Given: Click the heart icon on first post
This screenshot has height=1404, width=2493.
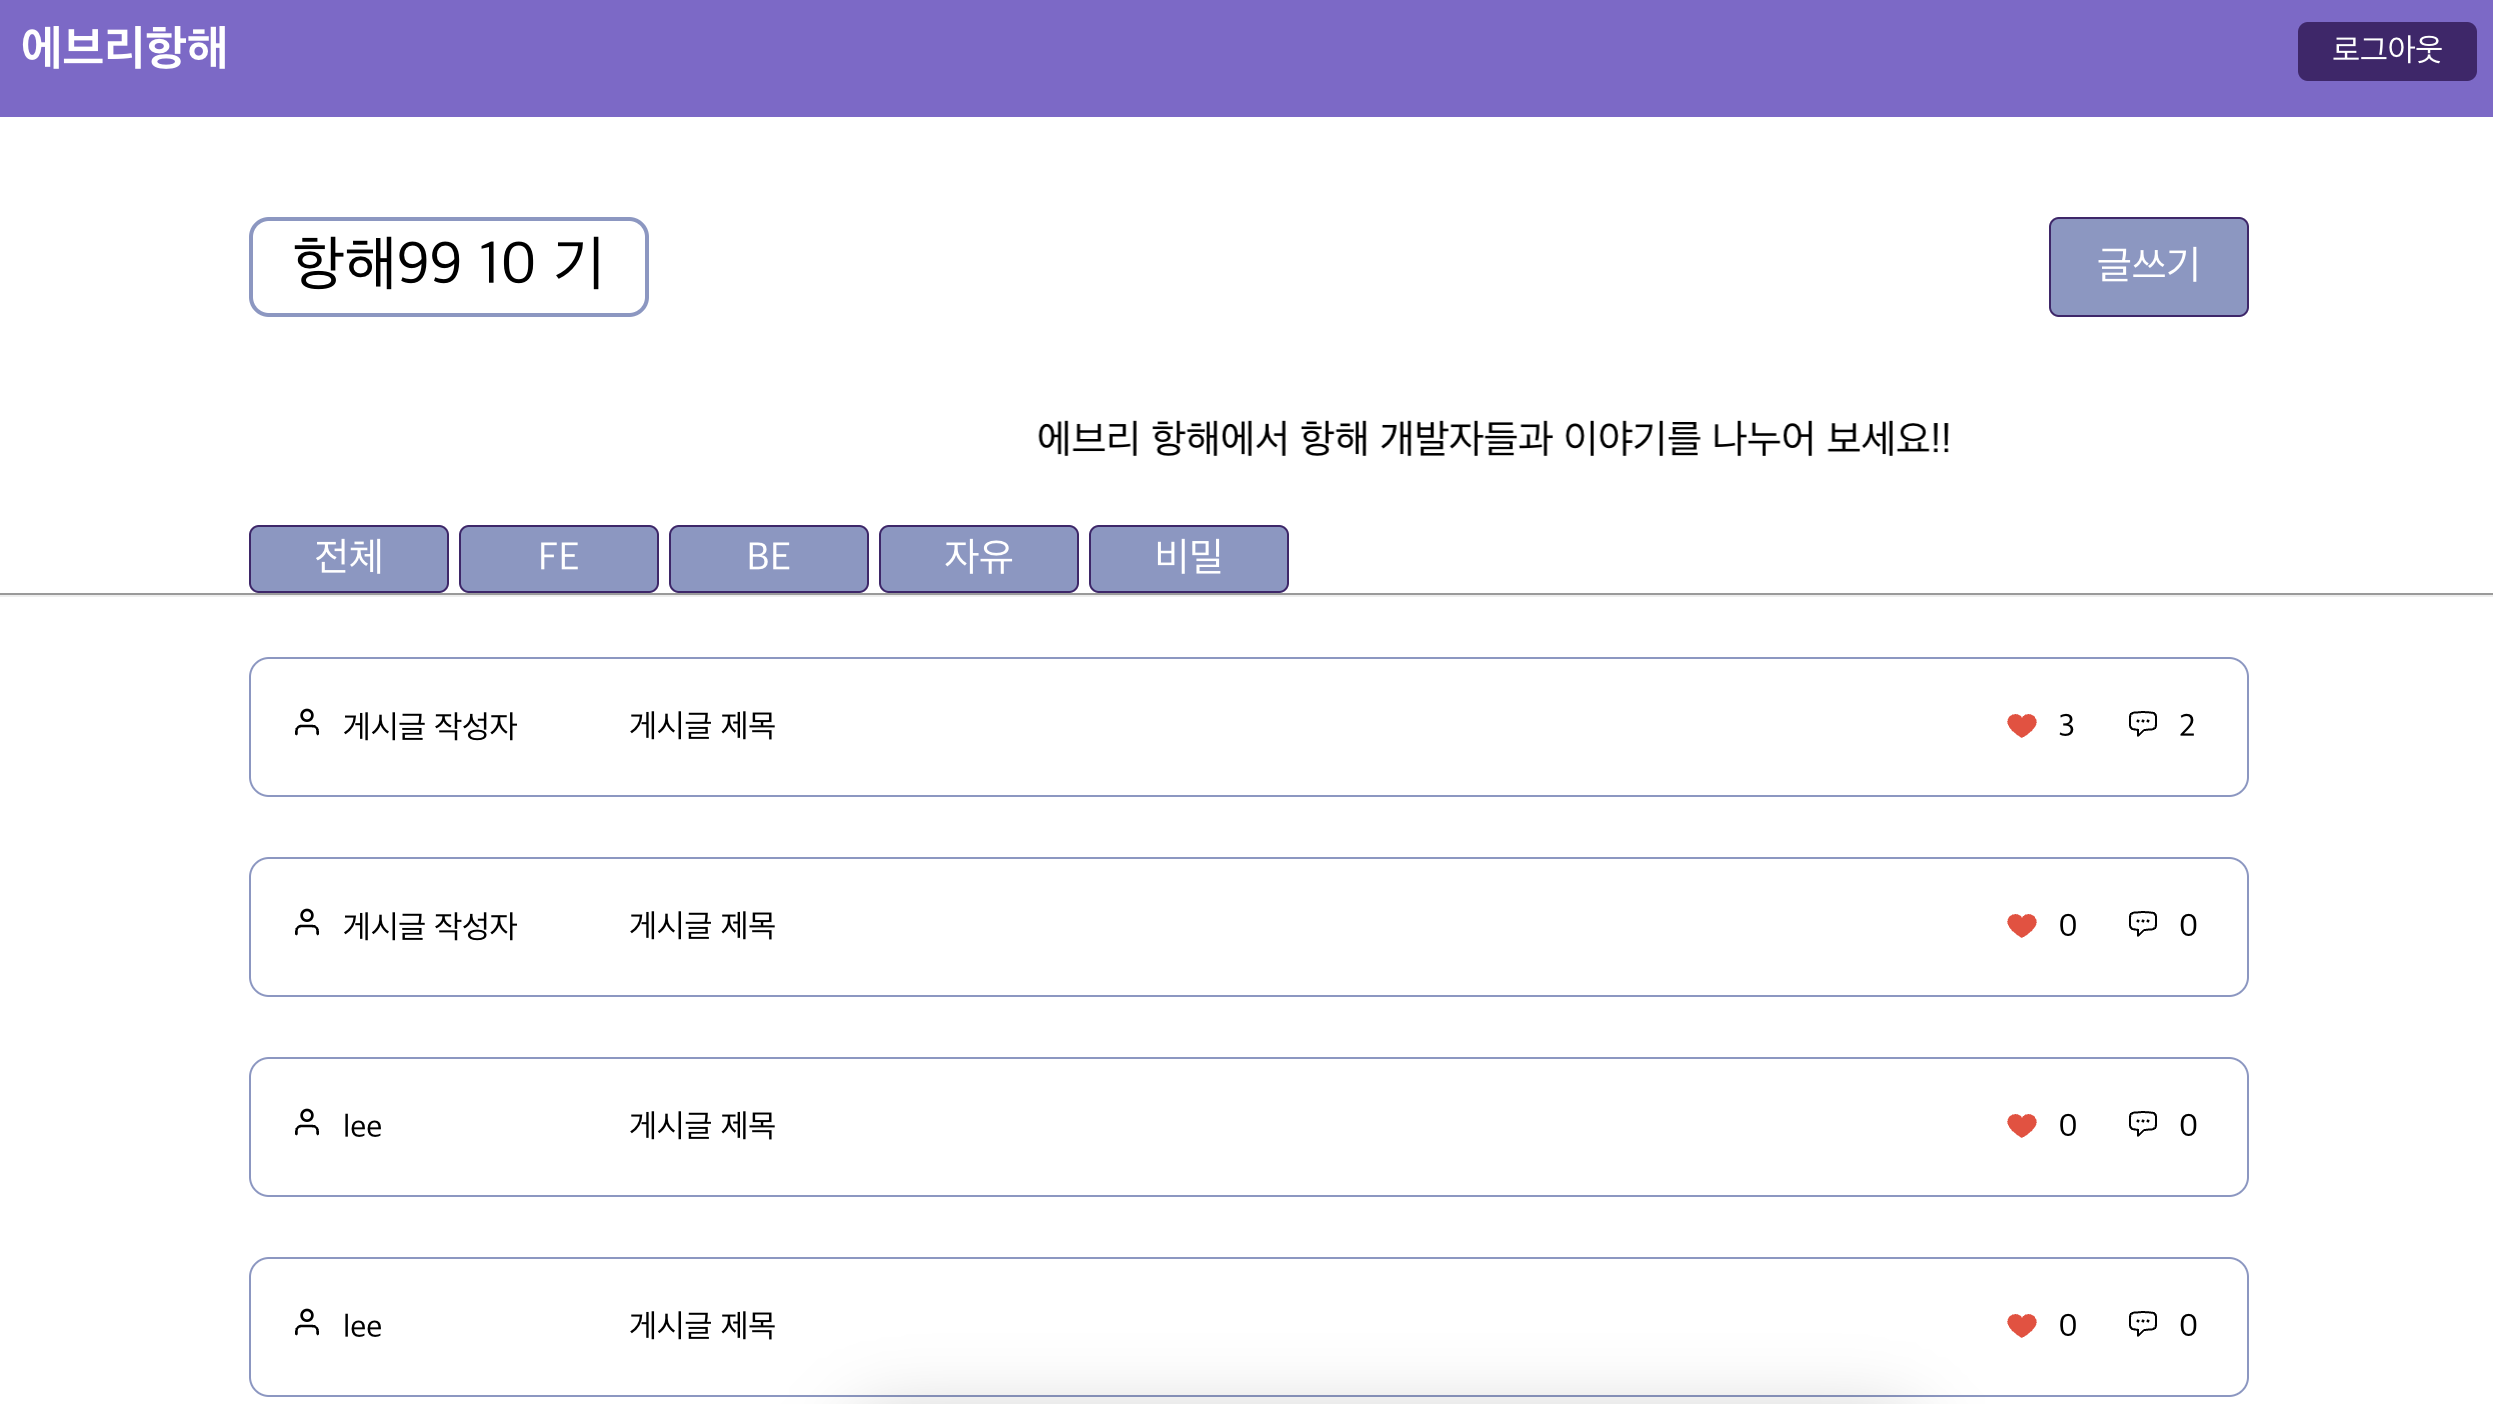Looking at the screenshot, I should [x=2021, y=725].
